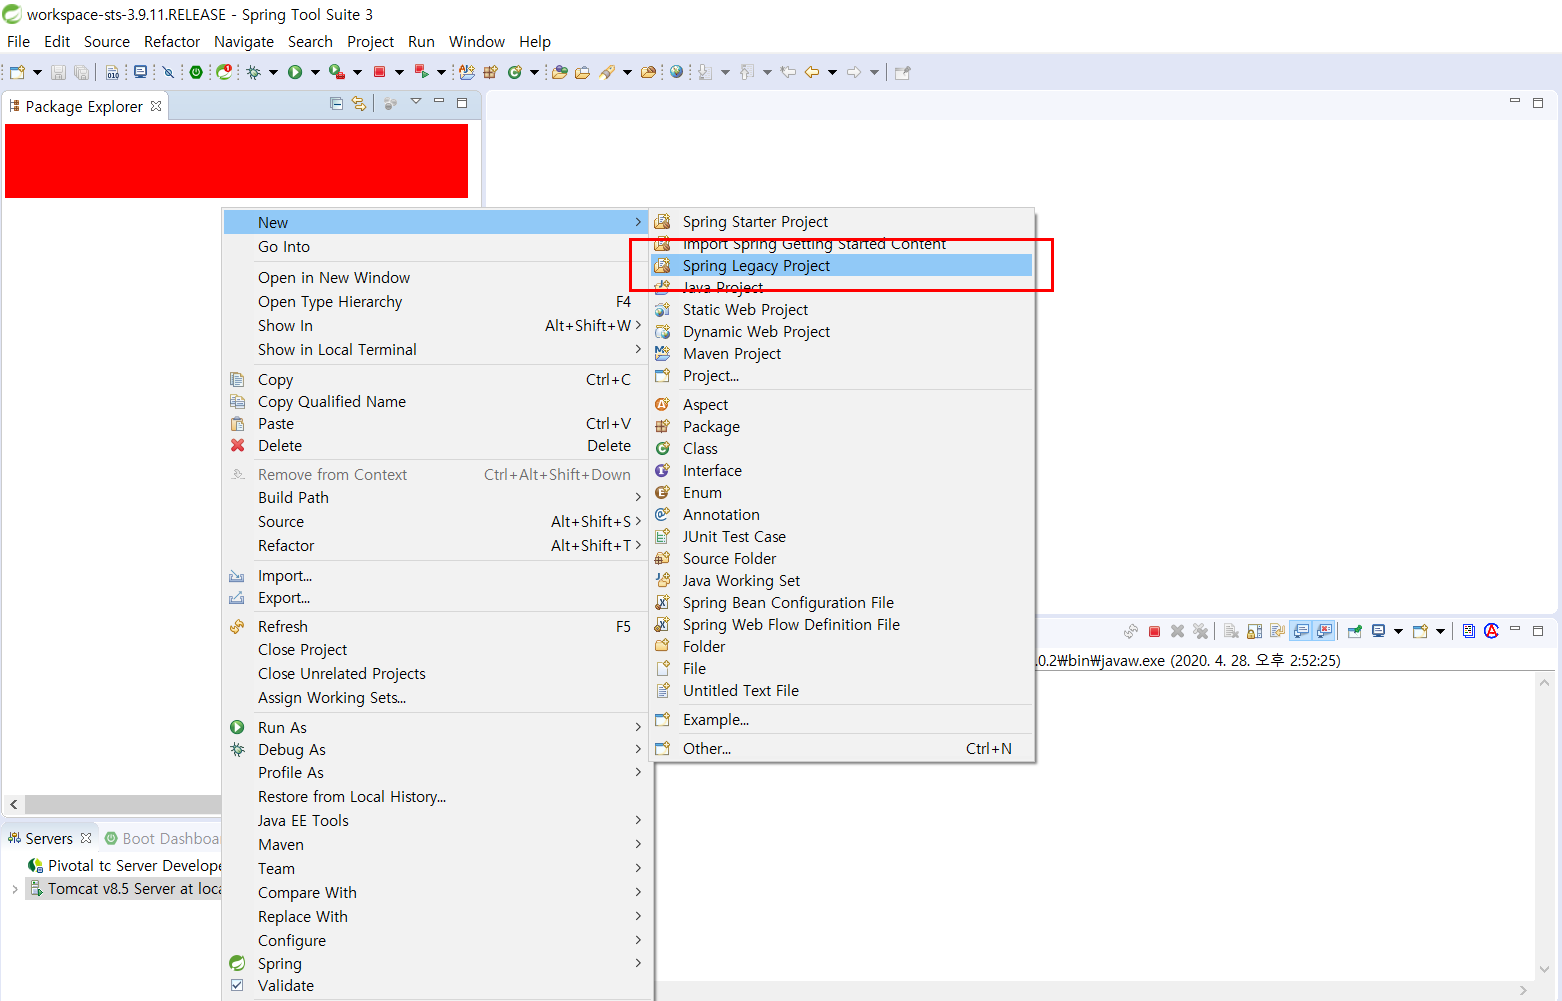Click the New Java Class toolbar icon

point(515,72)
